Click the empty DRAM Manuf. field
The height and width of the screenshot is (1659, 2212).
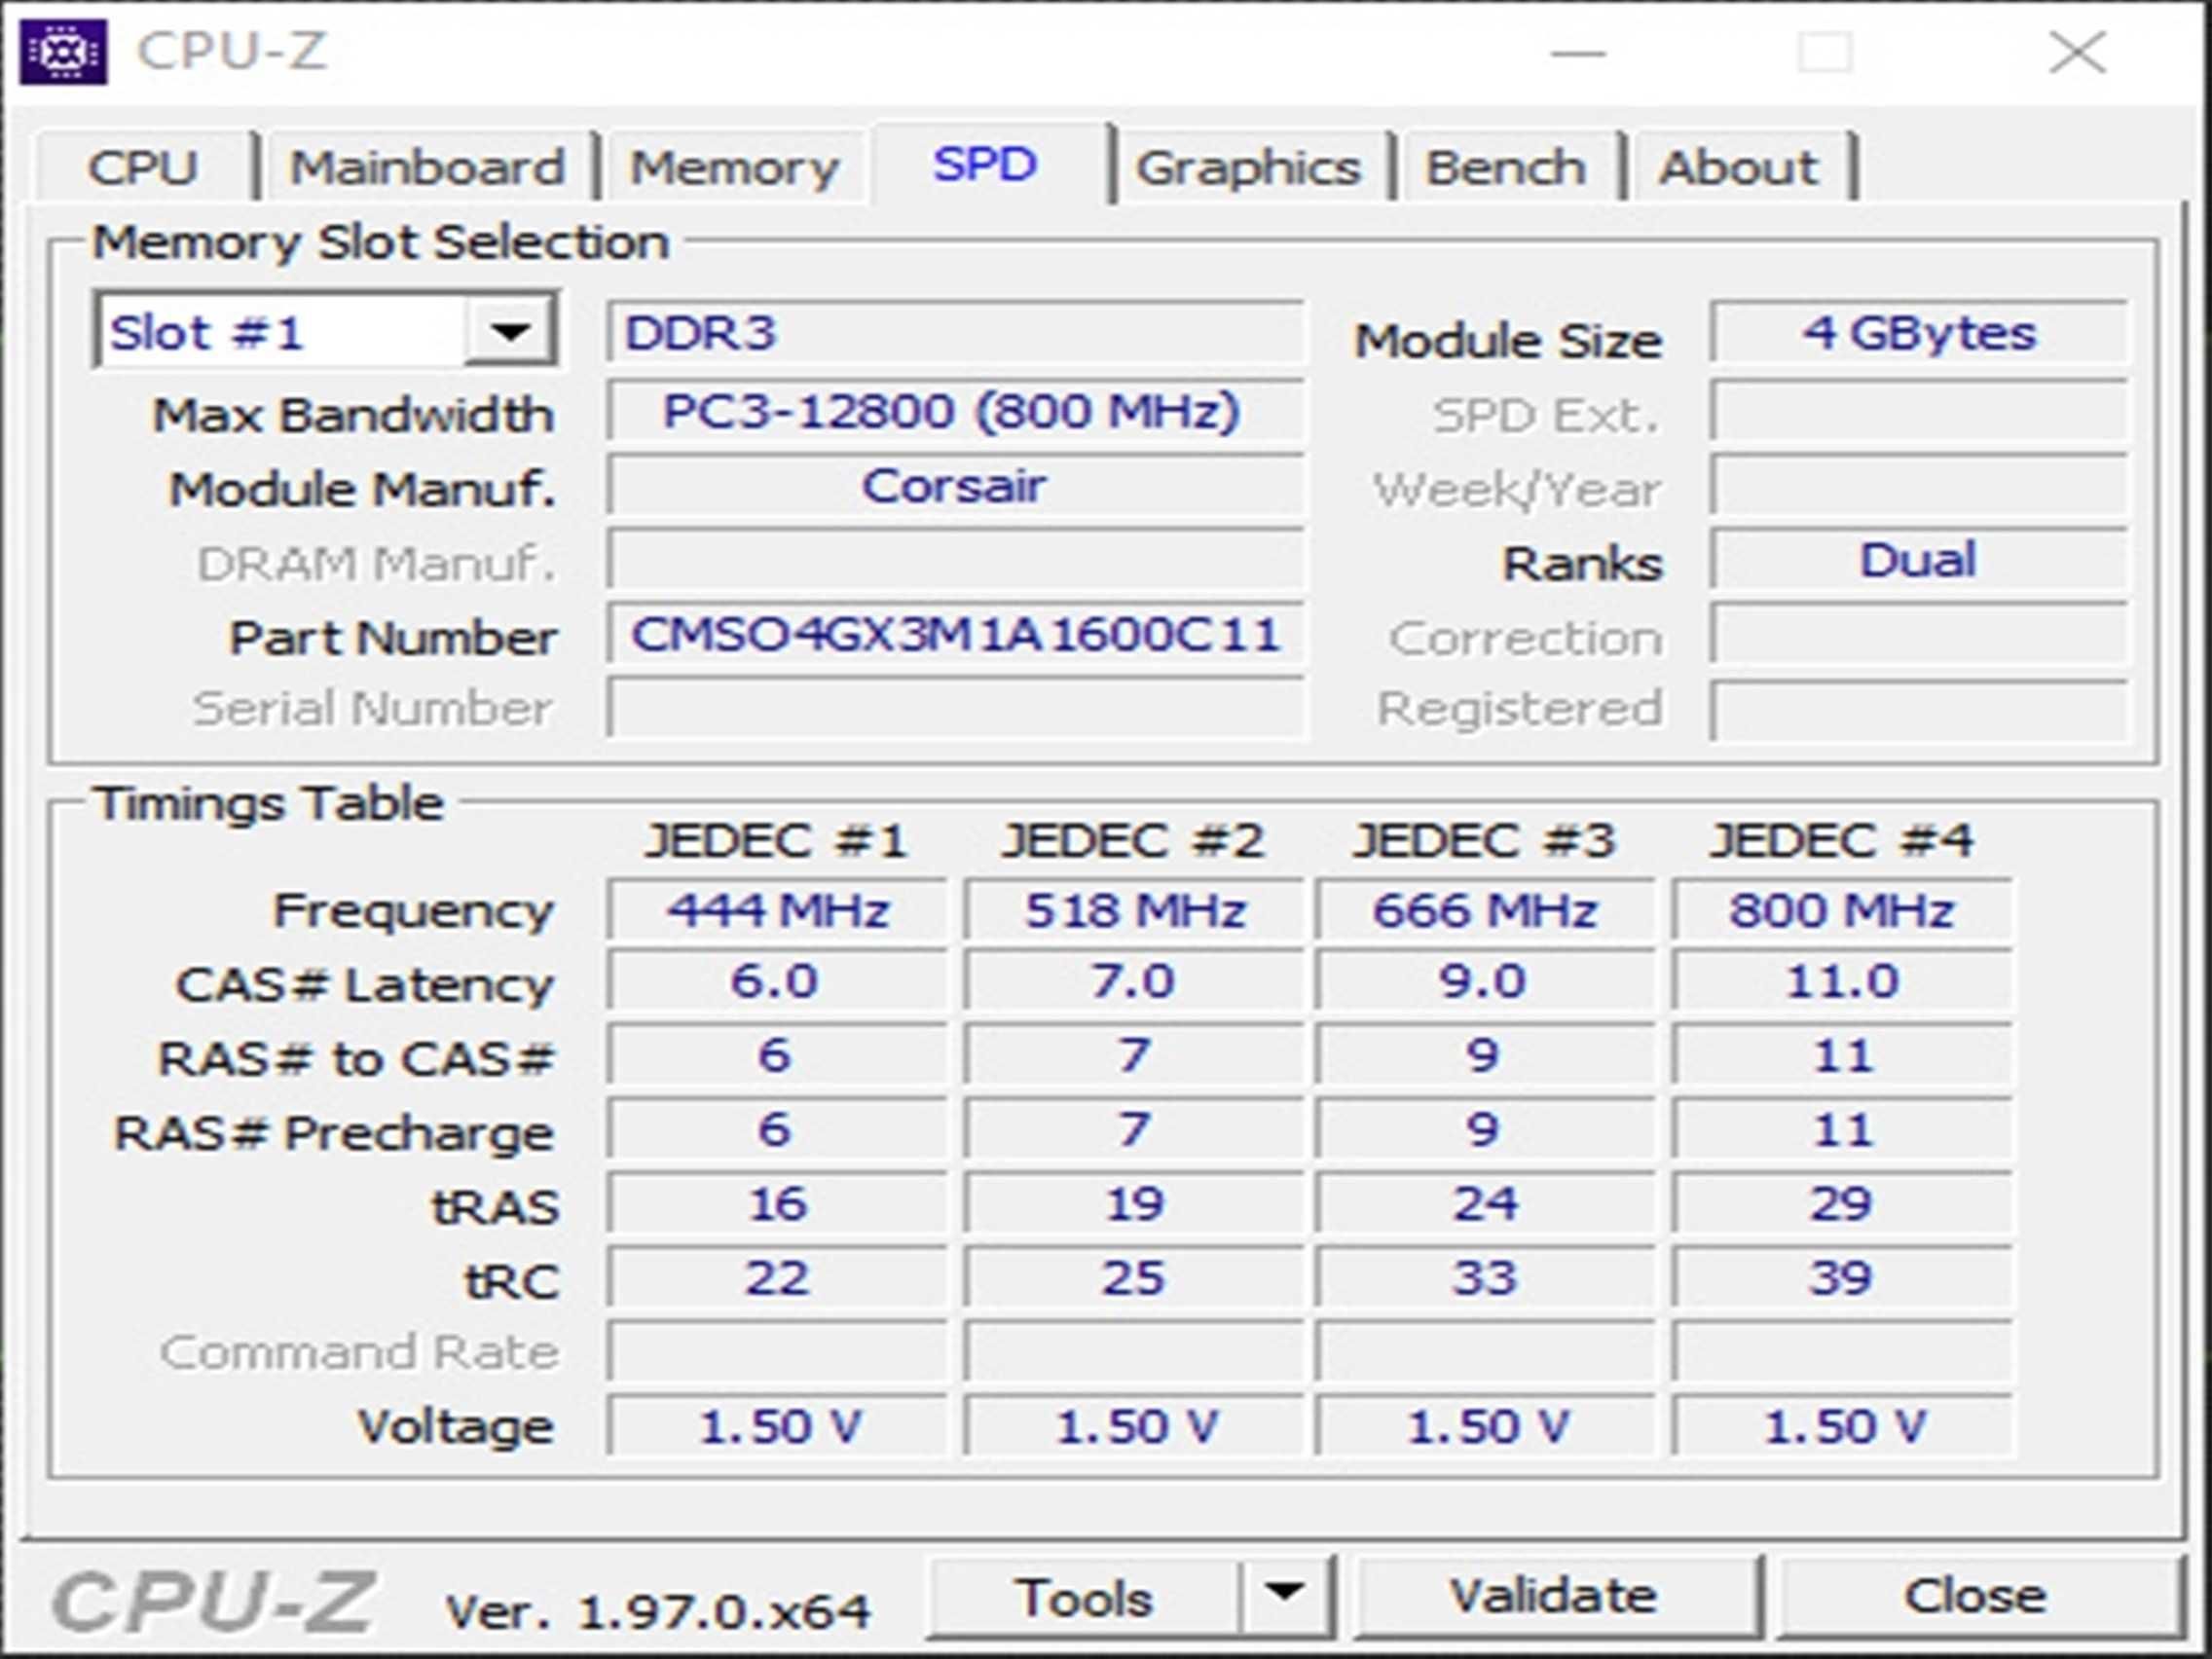click(x=955, y=560)
